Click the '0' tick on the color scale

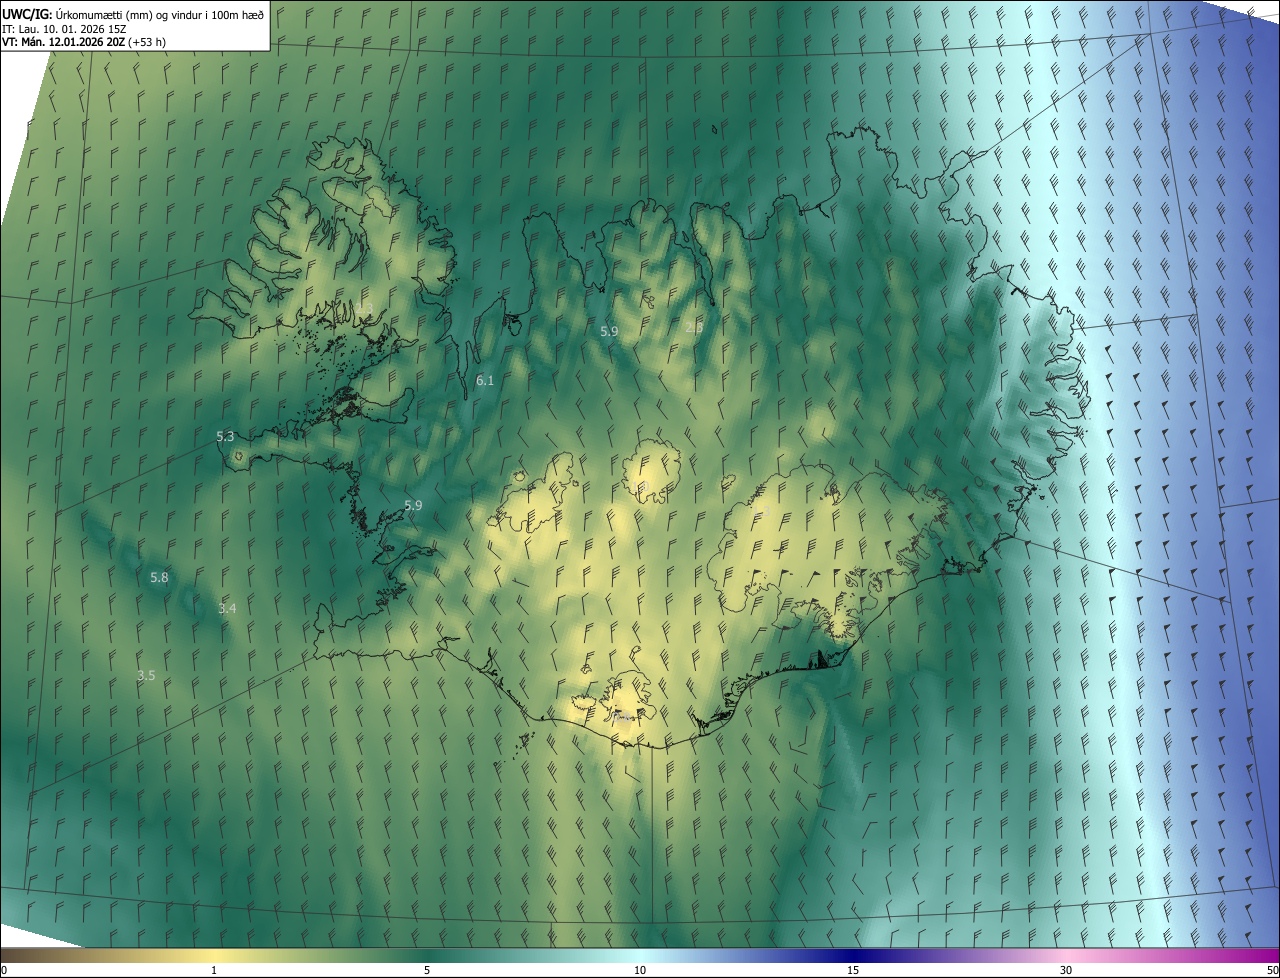click(x=4, y=970)
